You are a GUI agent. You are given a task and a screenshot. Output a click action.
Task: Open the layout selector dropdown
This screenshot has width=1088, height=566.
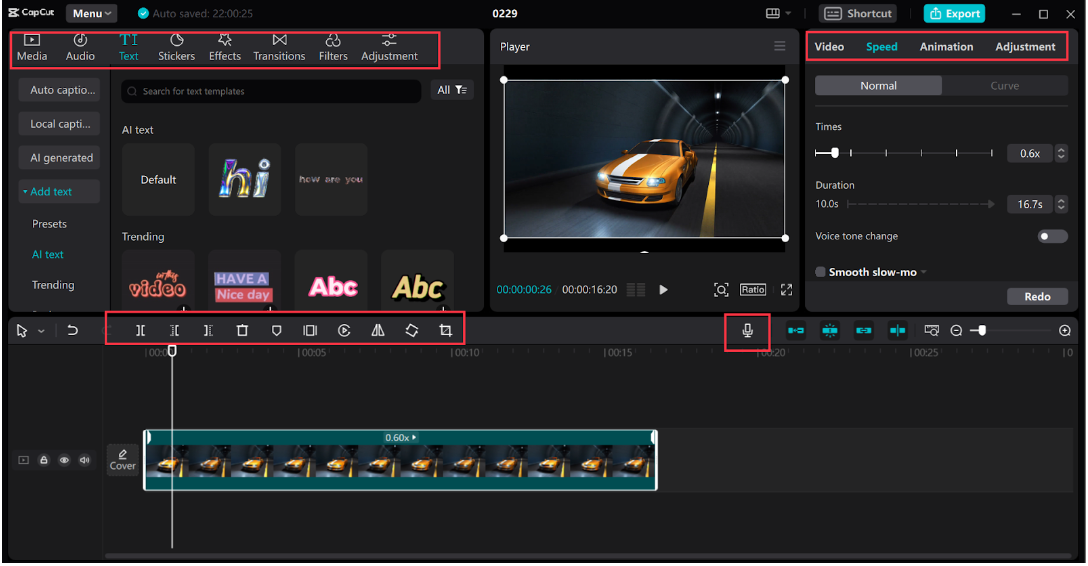coord(778,13)
